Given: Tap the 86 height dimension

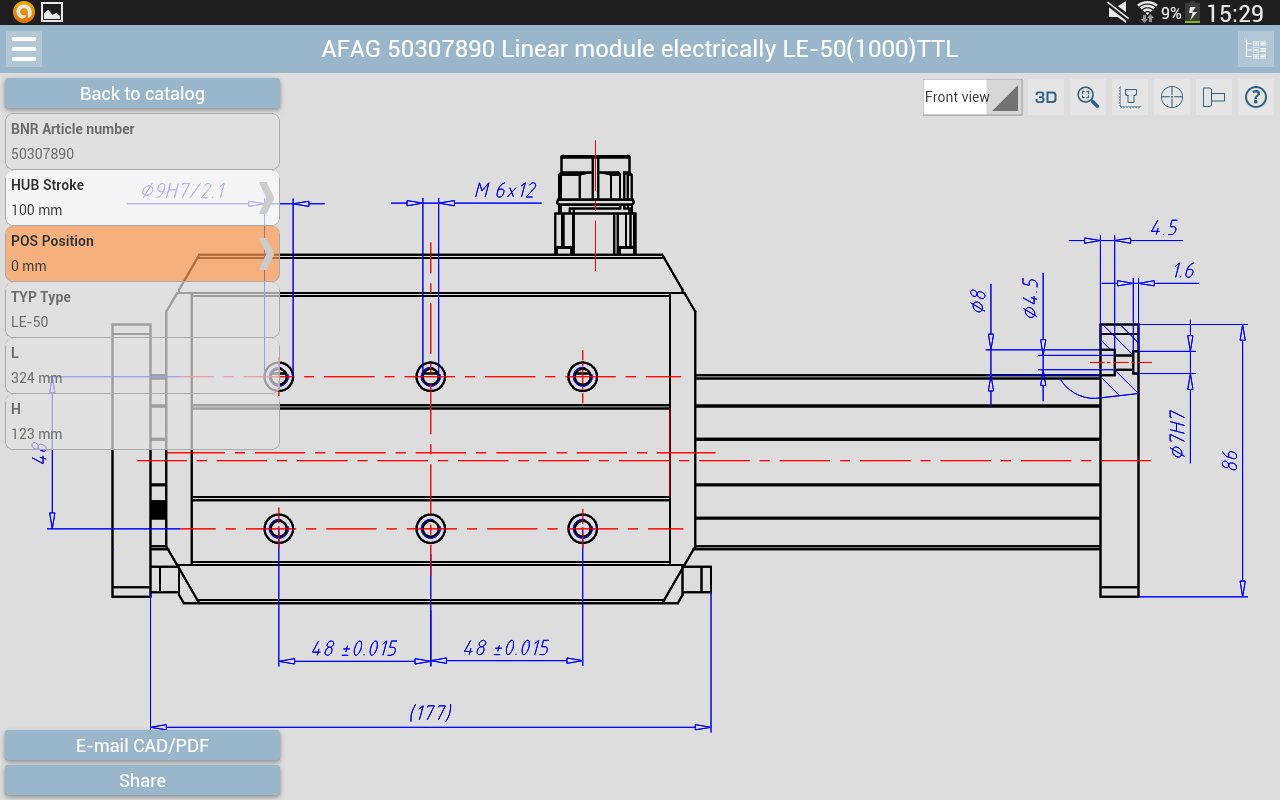Looking at the screenshot, I should point(1231,460).
